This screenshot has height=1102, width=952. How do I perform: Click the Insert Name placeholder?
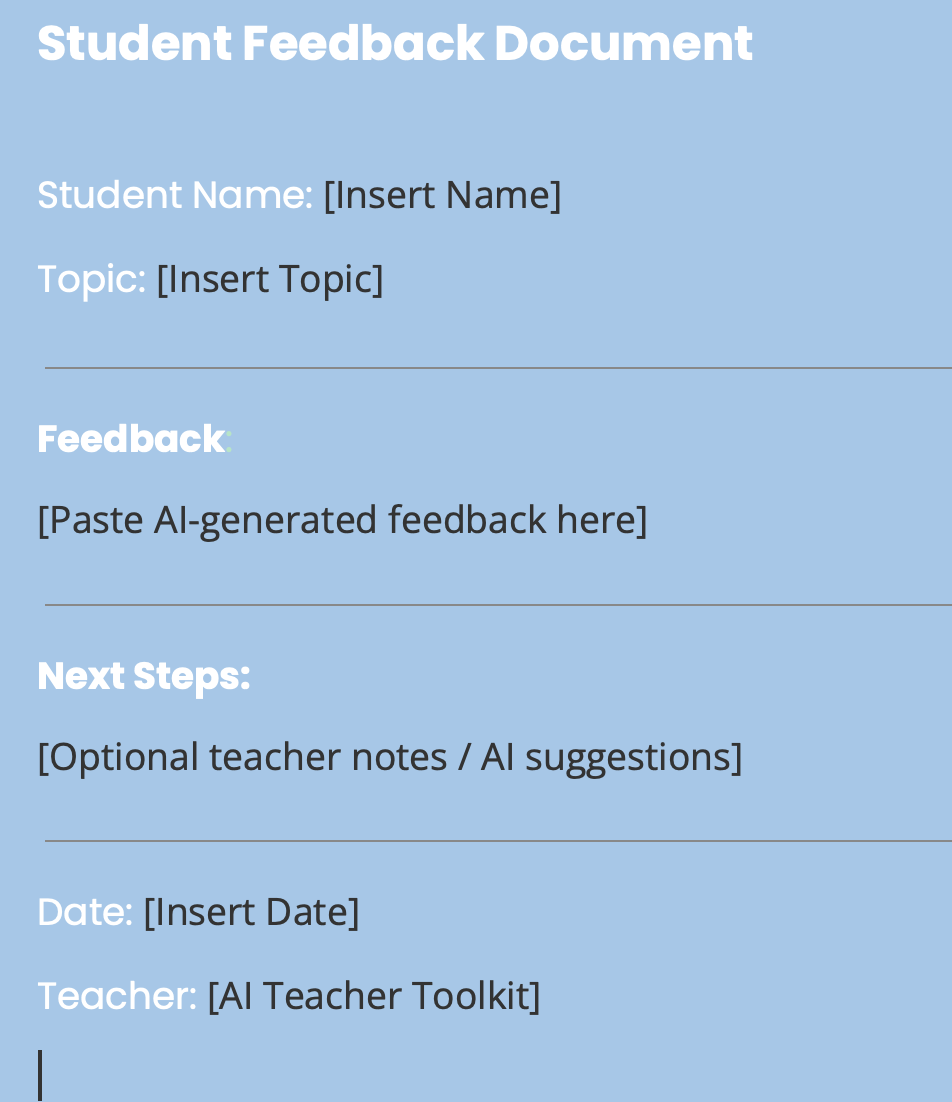pos(442,195)
